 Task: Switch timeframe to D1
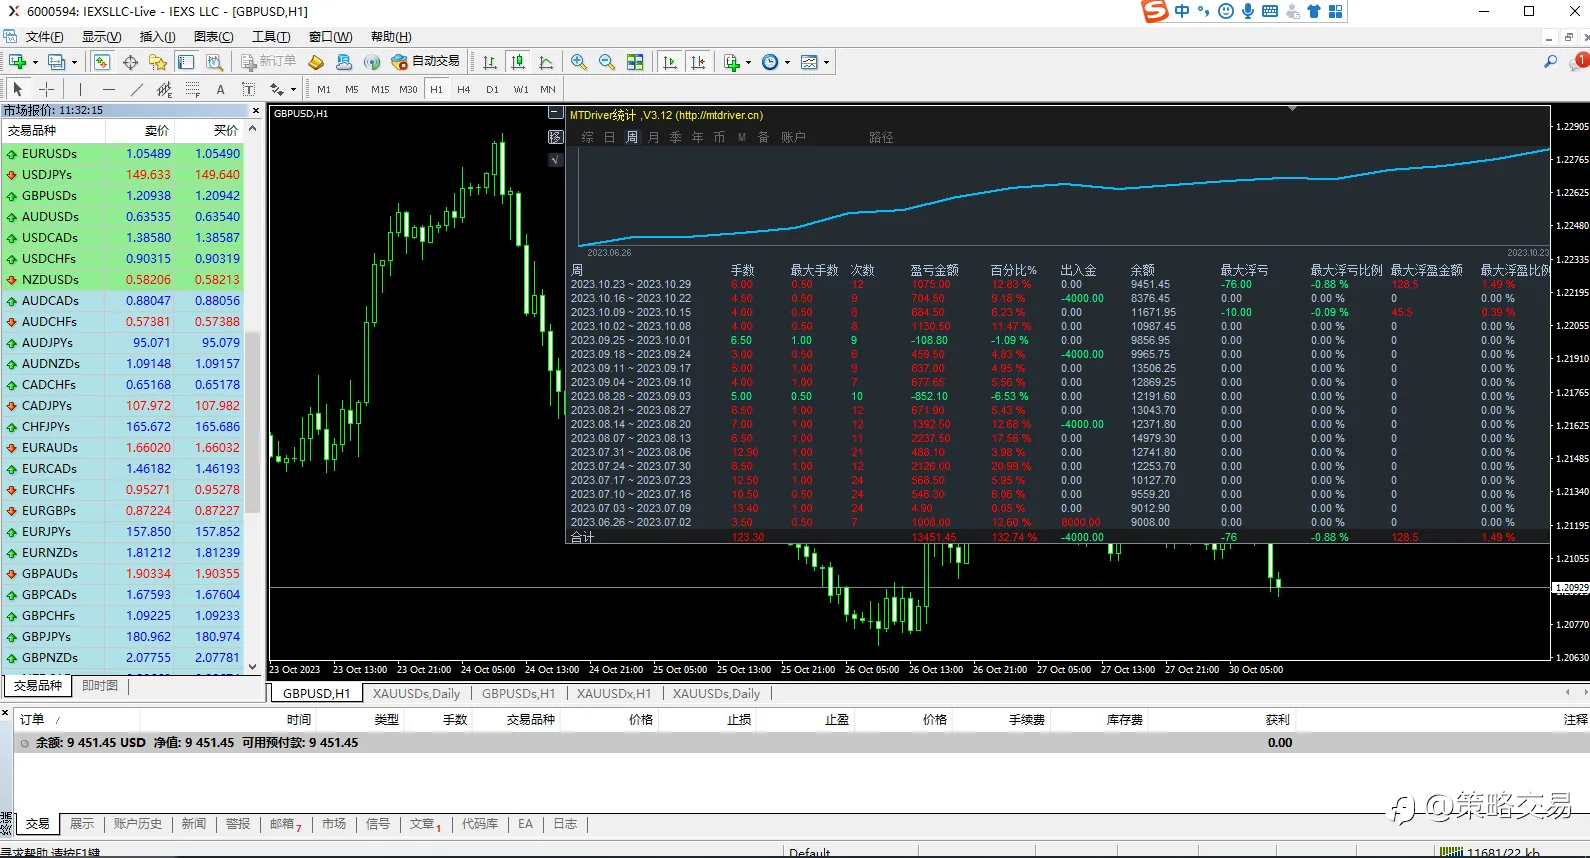(x=492, y=89)
